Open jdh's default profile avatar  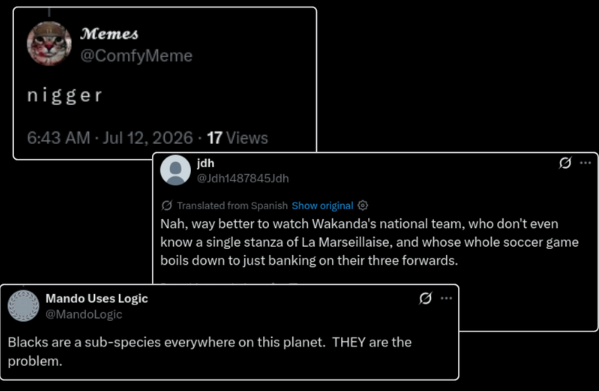(x=175, y=170)
